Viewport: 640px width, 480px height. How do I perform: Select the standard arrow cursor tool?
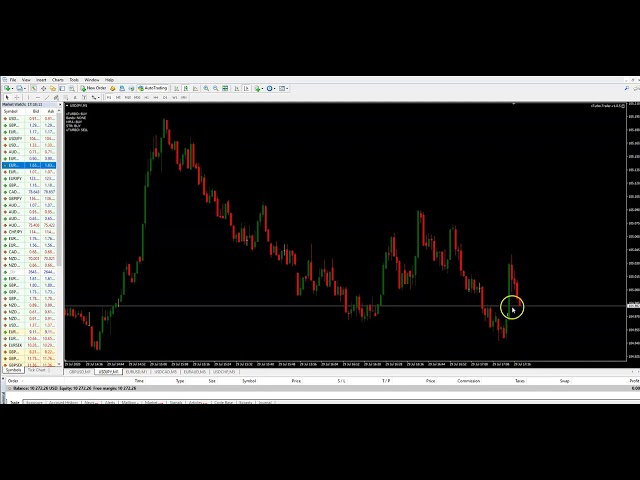tap(6, 97)
